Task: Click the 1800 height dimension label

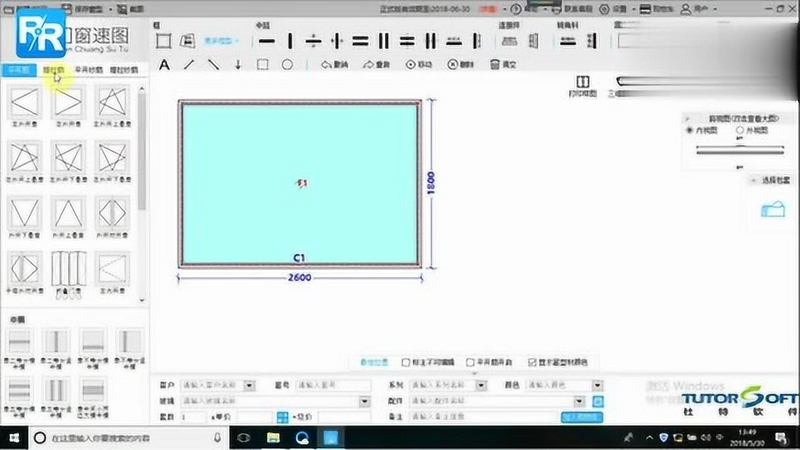Action: tap(431, 183)
